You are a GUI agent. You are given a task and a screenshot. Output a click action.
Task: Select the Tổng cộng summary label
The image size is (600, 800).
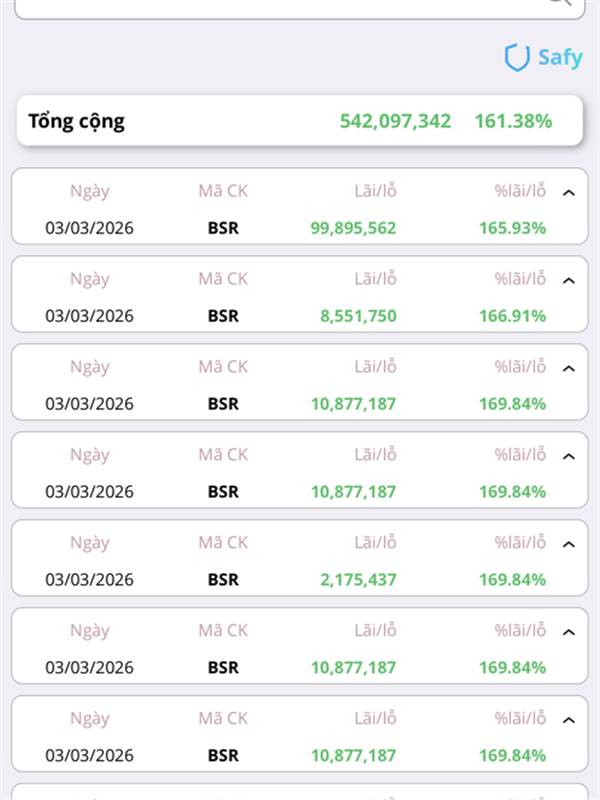click(77, 122)
